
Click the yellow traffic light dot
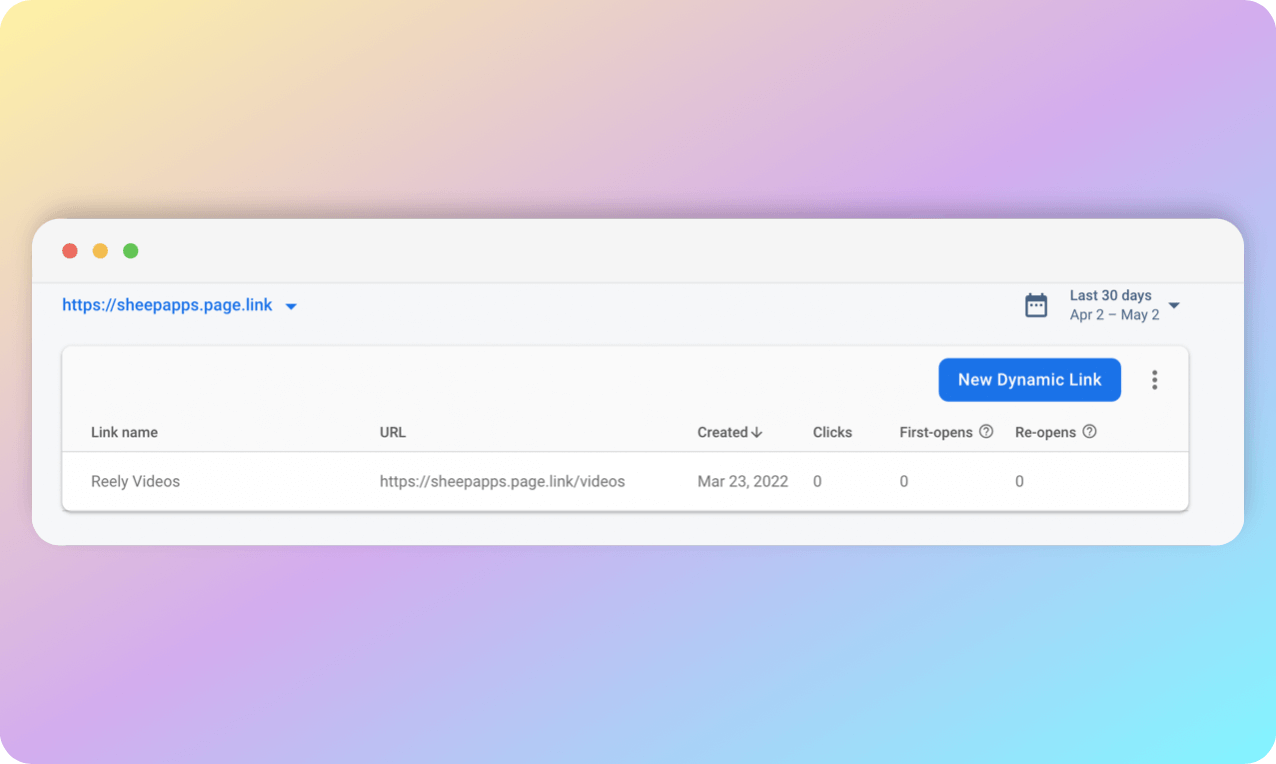[x=100, y=250]
